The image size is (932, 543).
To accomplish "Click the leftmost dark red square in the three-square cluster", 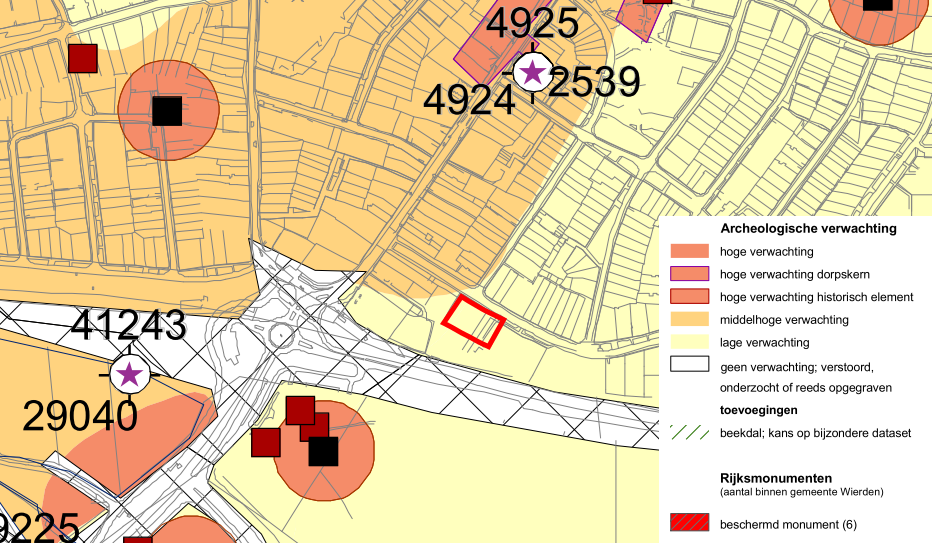I will (266, 443).
